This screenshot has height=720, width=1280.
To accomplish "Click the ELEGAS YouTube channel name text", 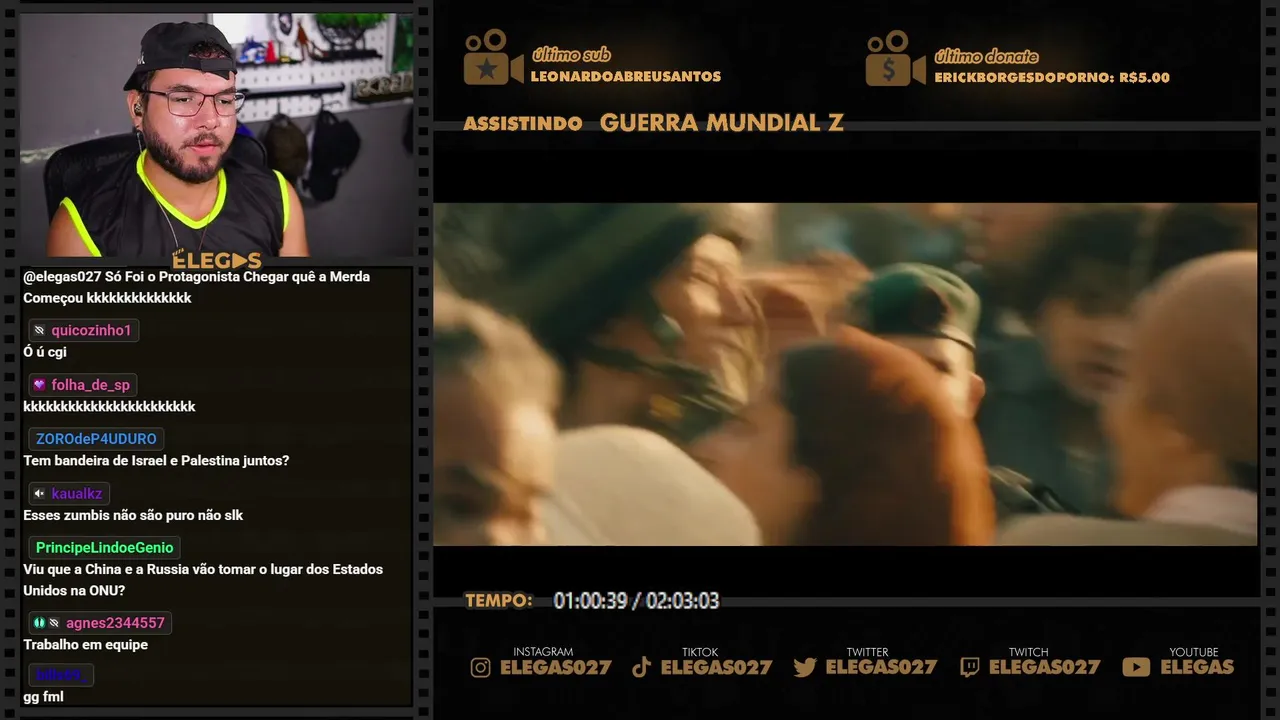I will coord(1197,667).
